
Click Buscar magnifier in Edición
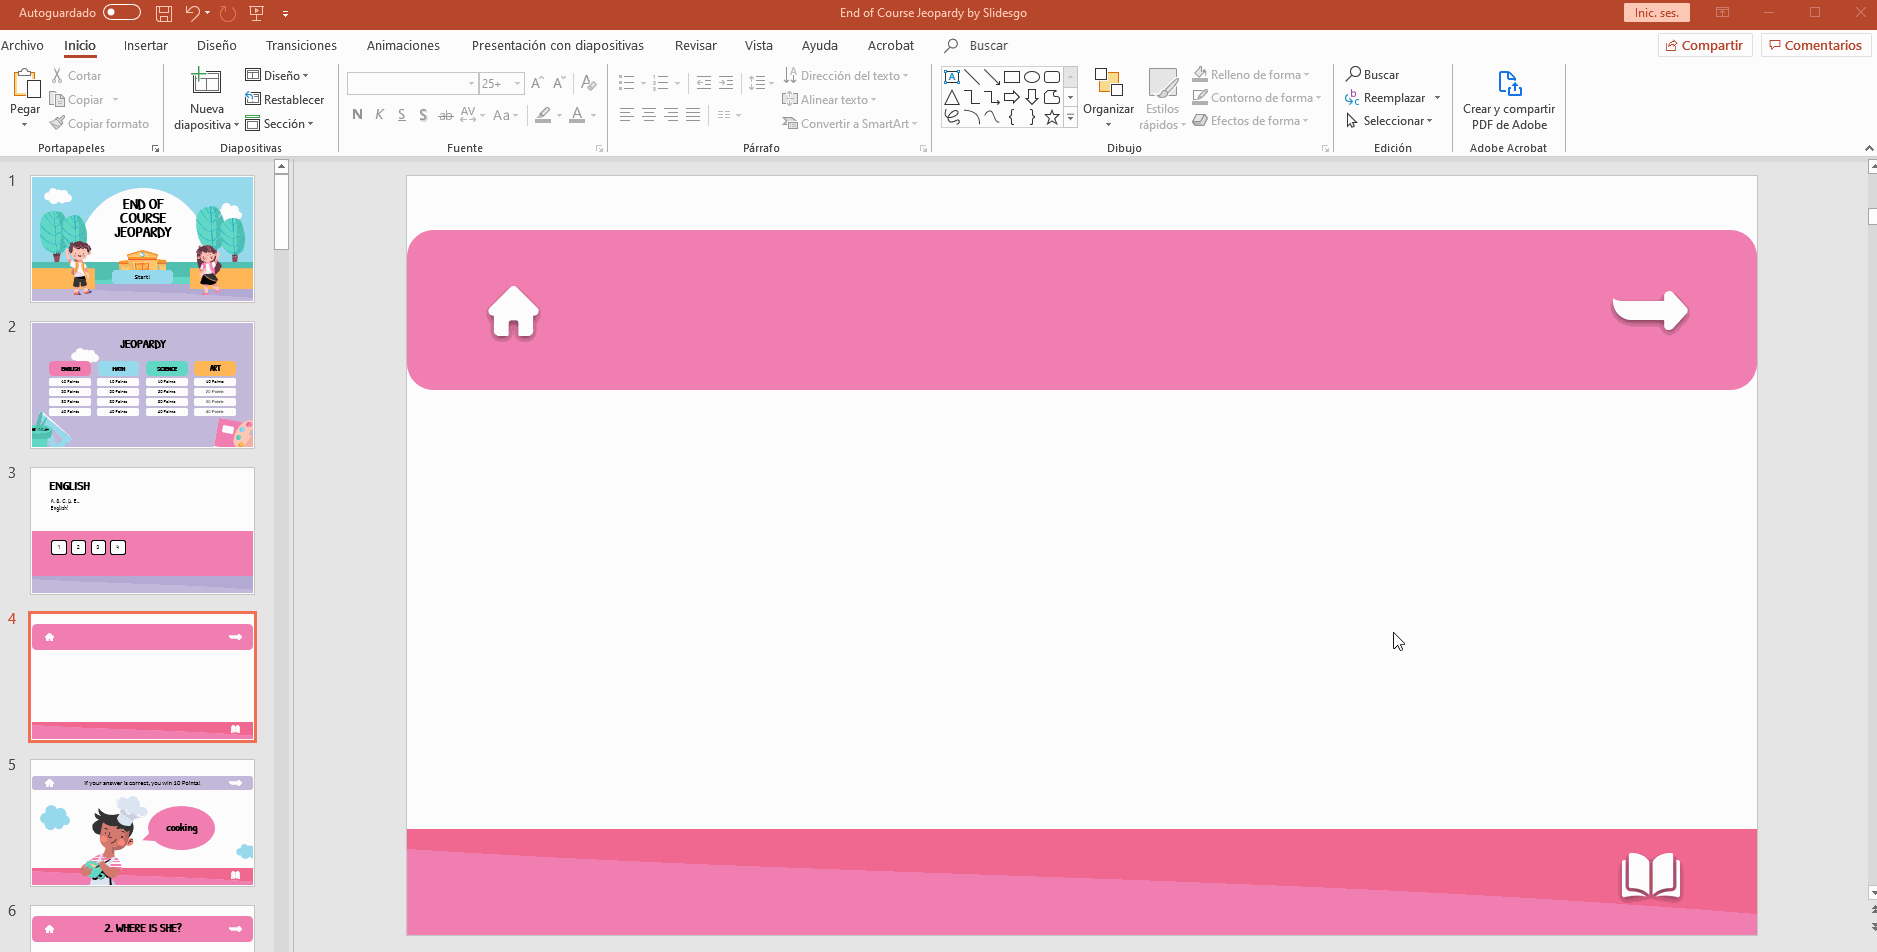click(1372, 75)
